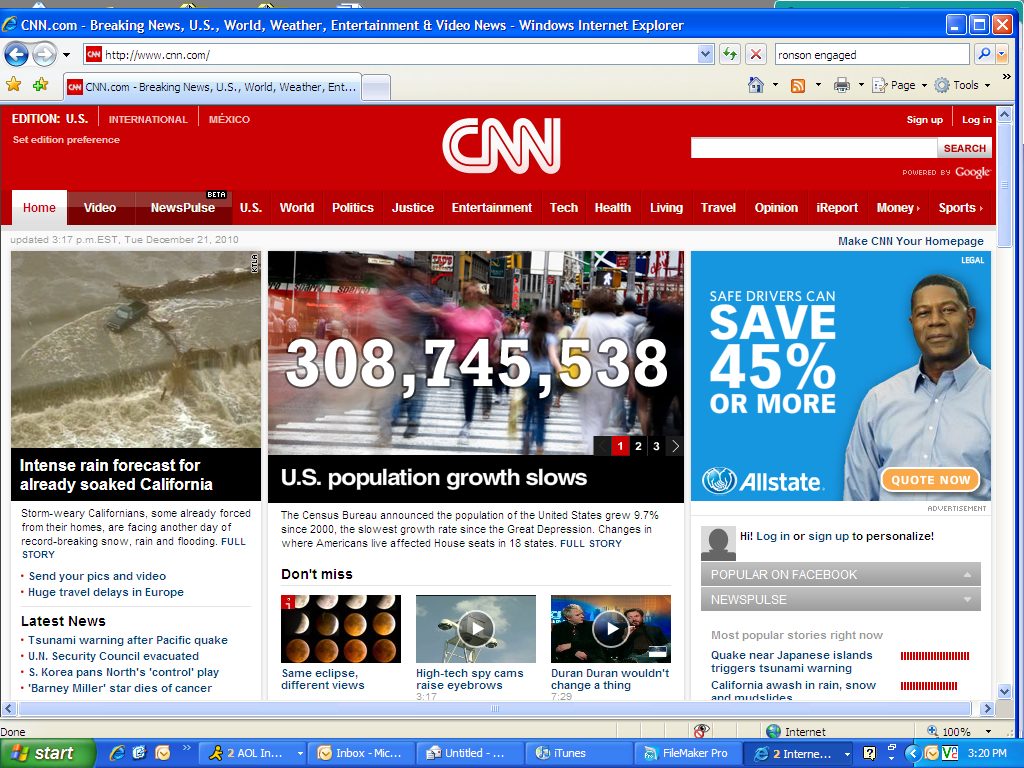Go to the Tech section
This screenshot has width=1024, height=768.
pos(564,208)
